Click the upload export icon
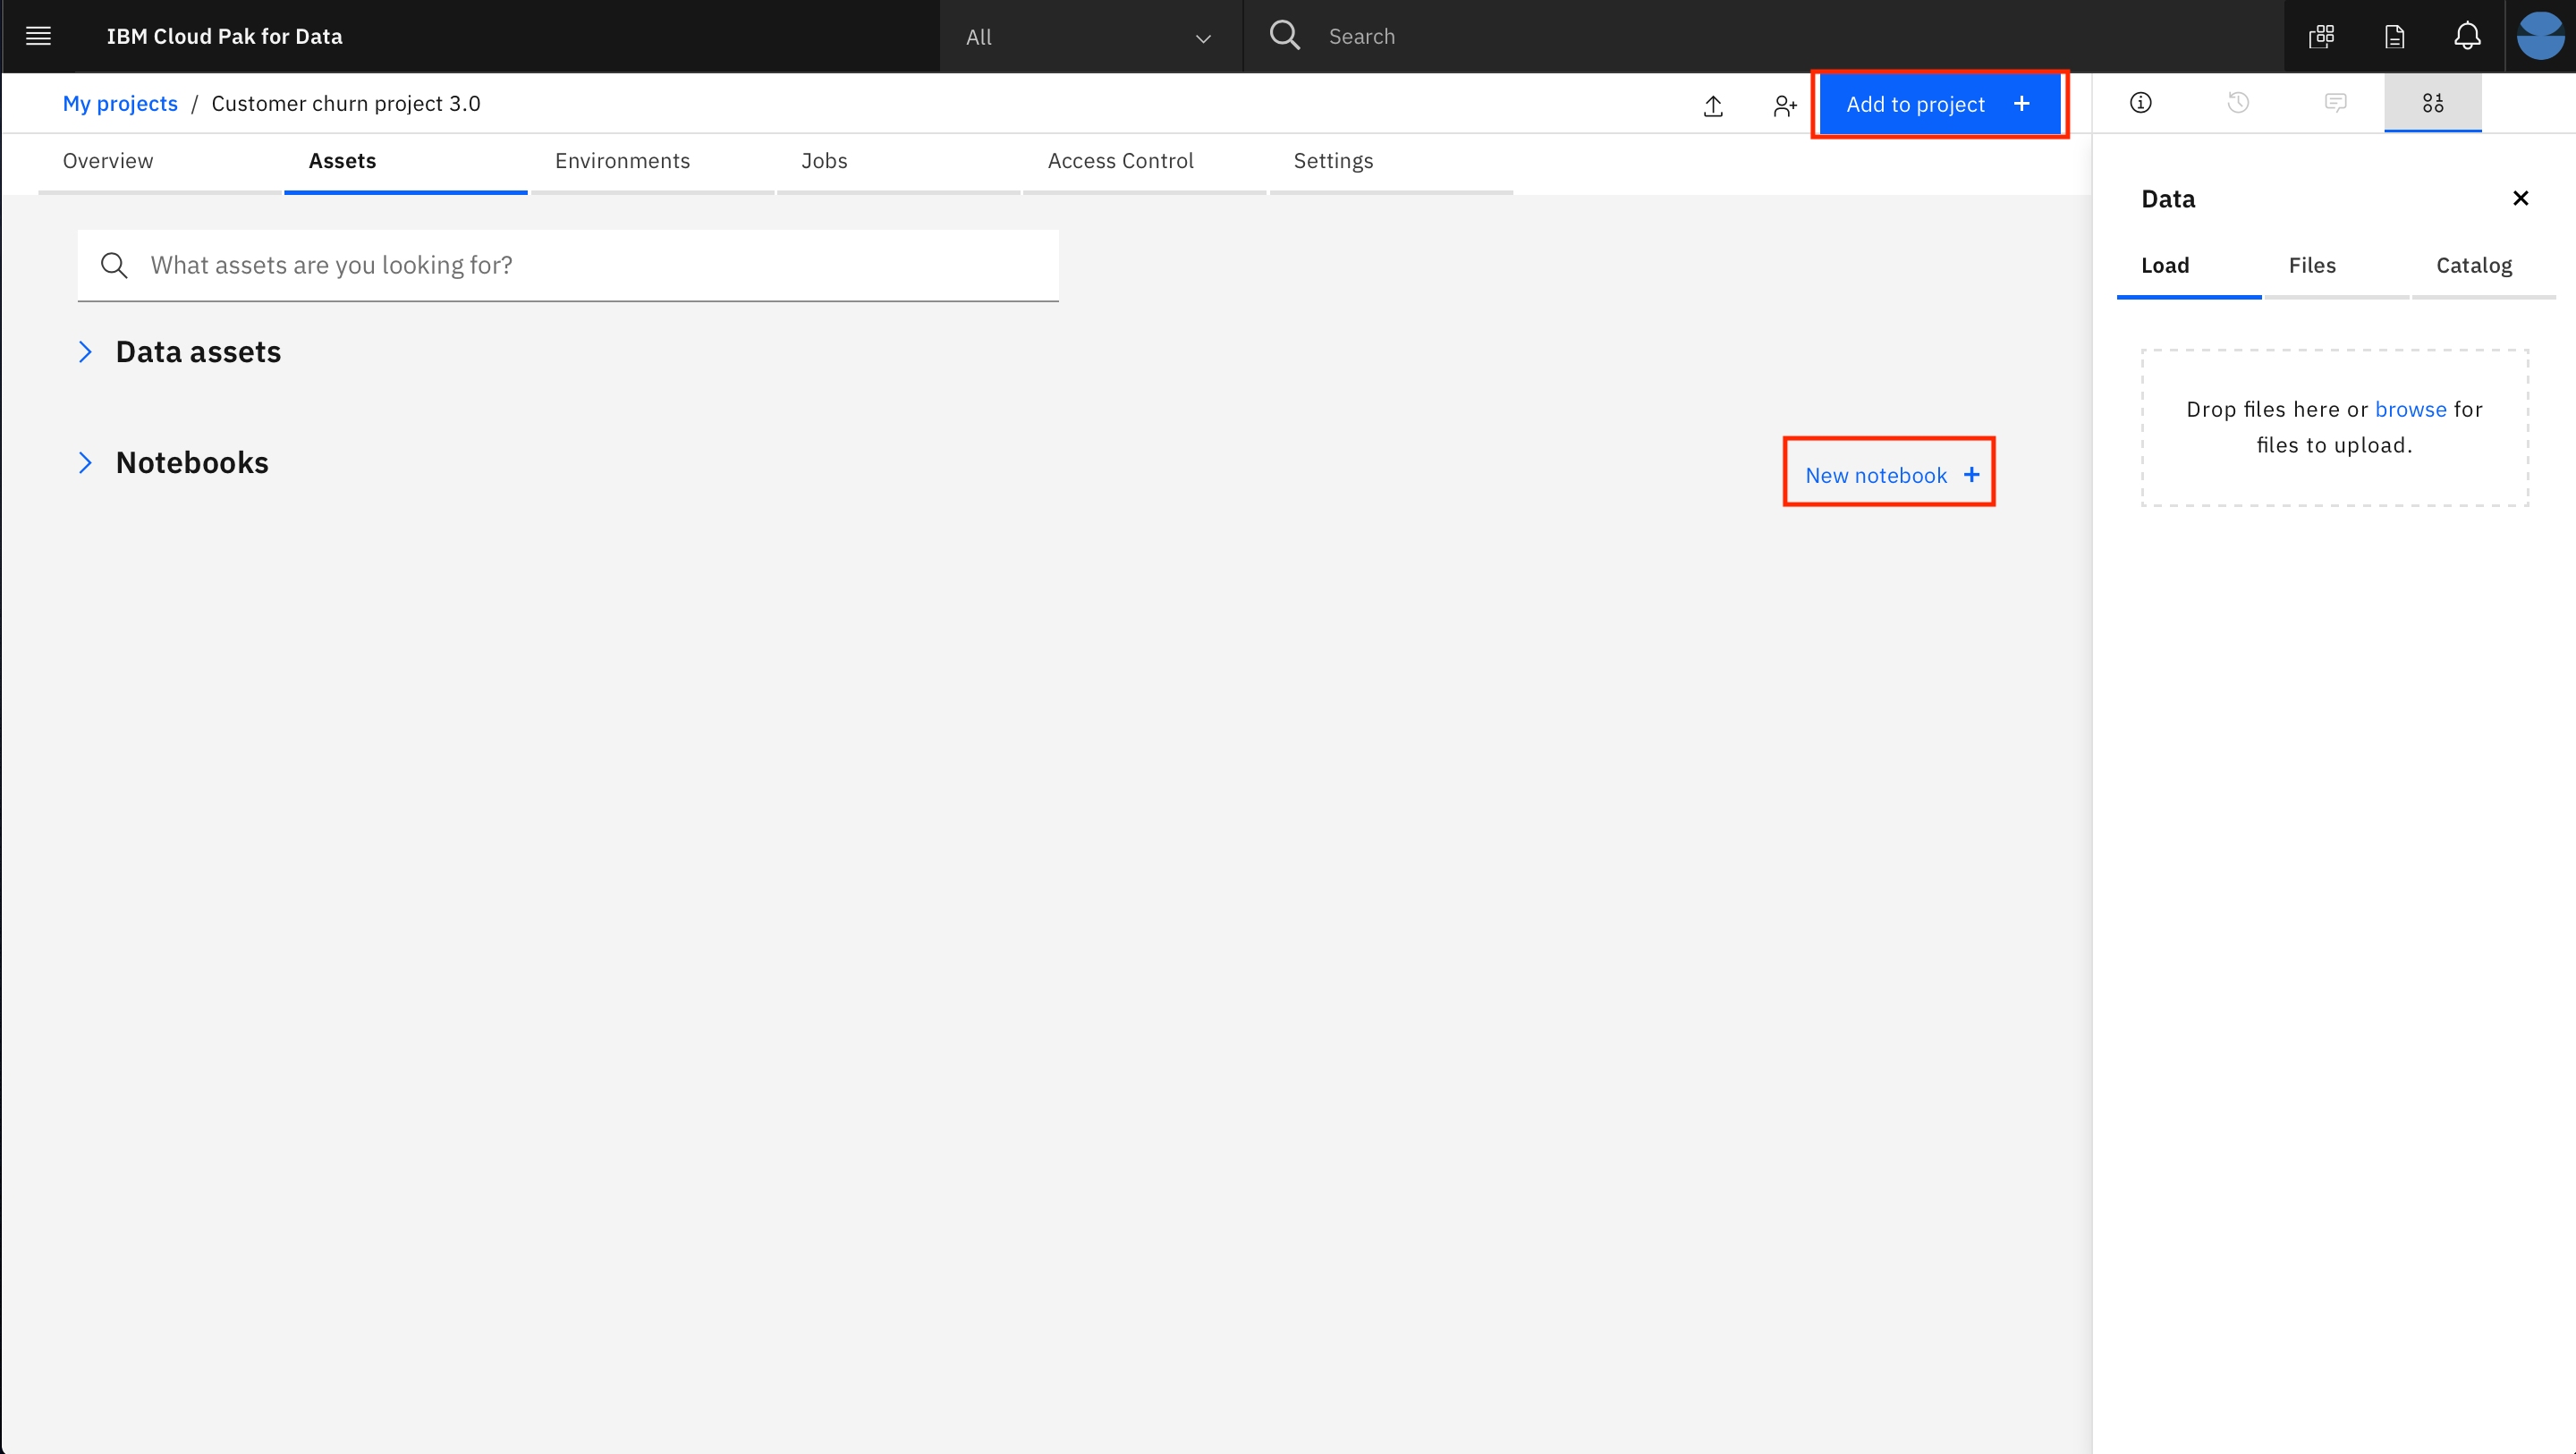2576x1454 pixels. [1713, 105]
